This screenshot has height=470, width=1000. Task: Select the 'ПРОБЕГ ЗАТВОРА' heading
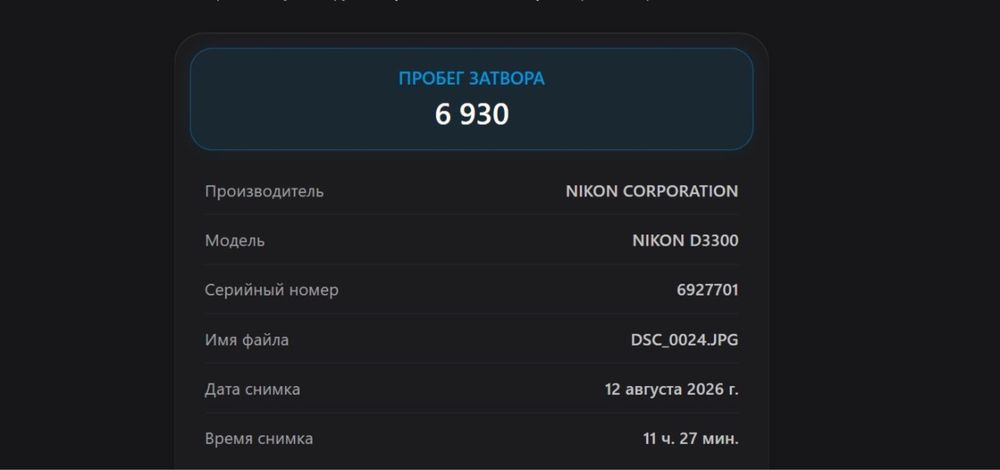click(471, 78)
